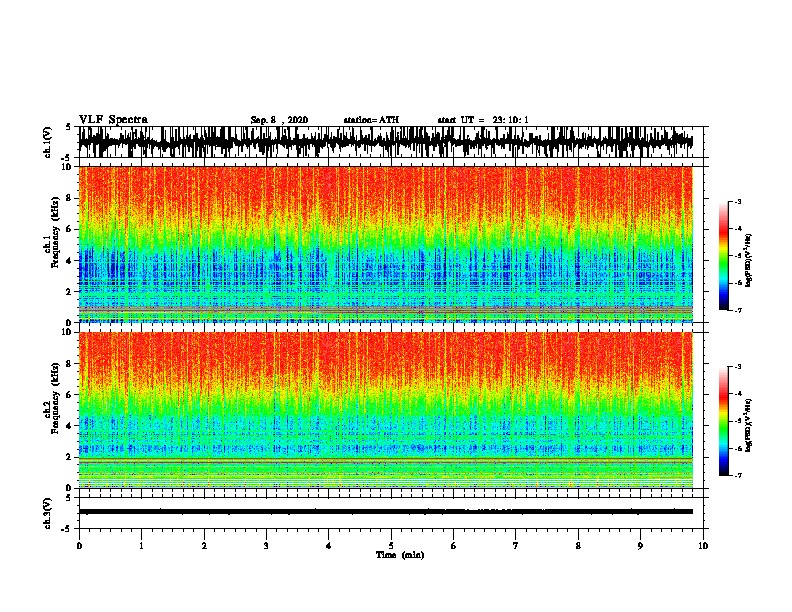Click the ch.2 color scale bar
The height and width of the screenshot is (612, 792).
click(723, 421)
